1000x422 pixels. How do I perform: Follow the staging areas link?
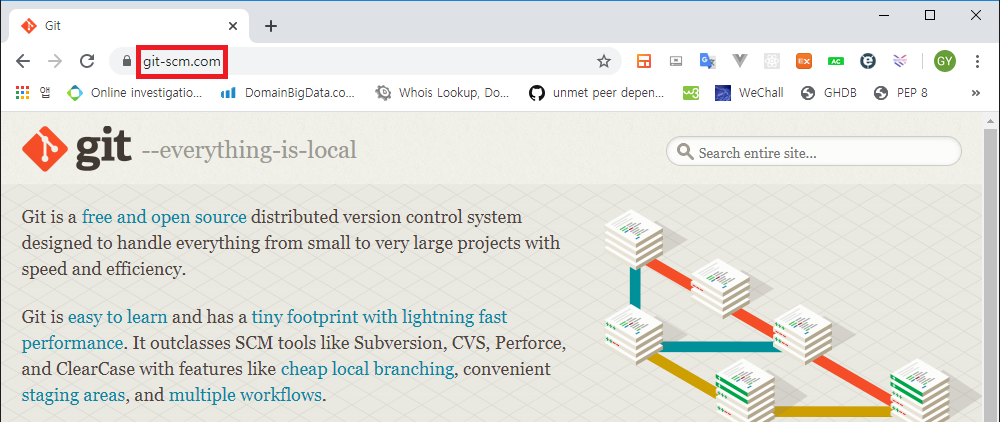[x=73, y=396]
